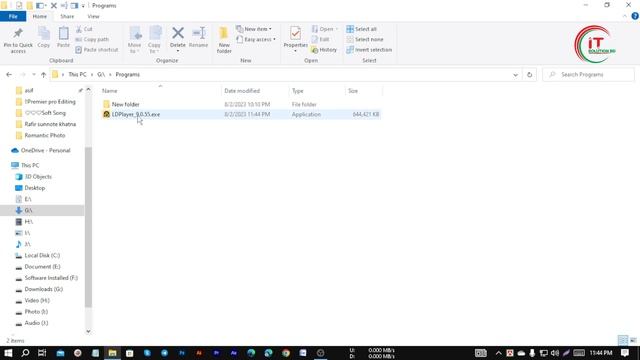Open Software Installed (F:) drive
The image size is (640, 360).
pos(51,278)
